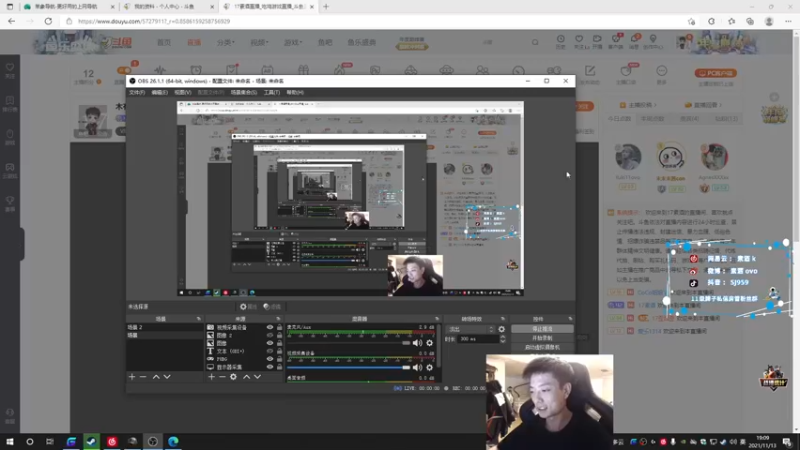Toggle visibility eye of 图像 2 source
Screen dimensions: 800x450
point(270,335)
